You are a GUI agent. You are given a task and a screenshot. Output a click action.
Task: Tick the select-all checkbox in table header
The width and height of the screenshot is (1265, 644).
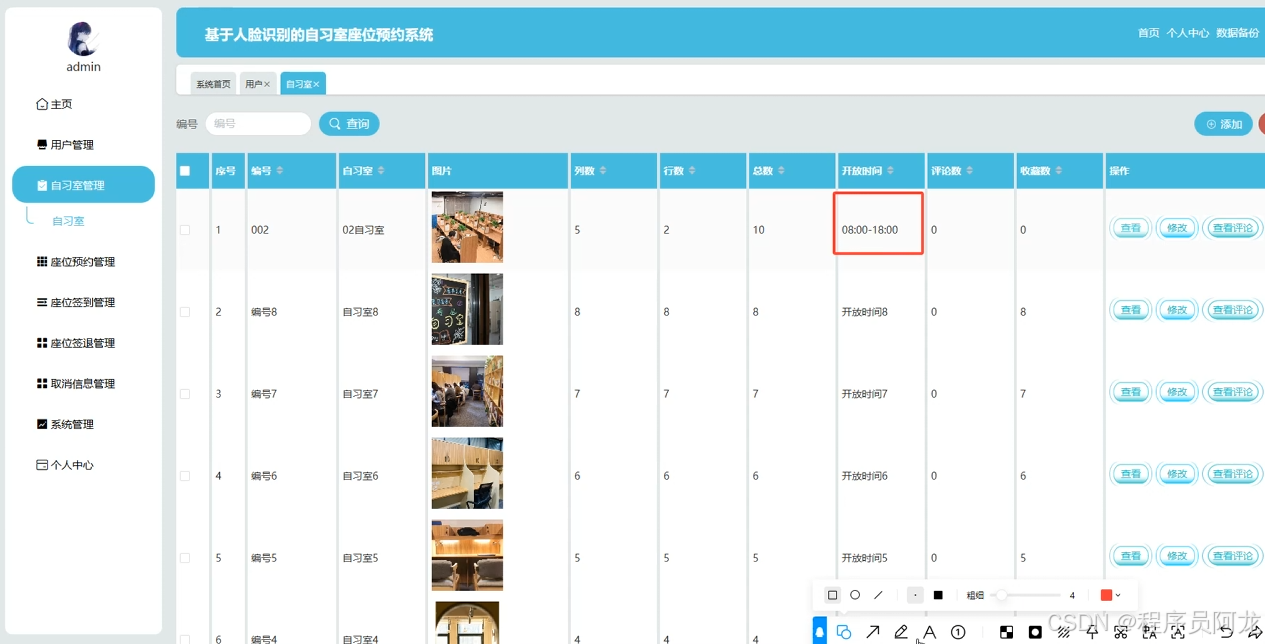(x=184, y=171)
